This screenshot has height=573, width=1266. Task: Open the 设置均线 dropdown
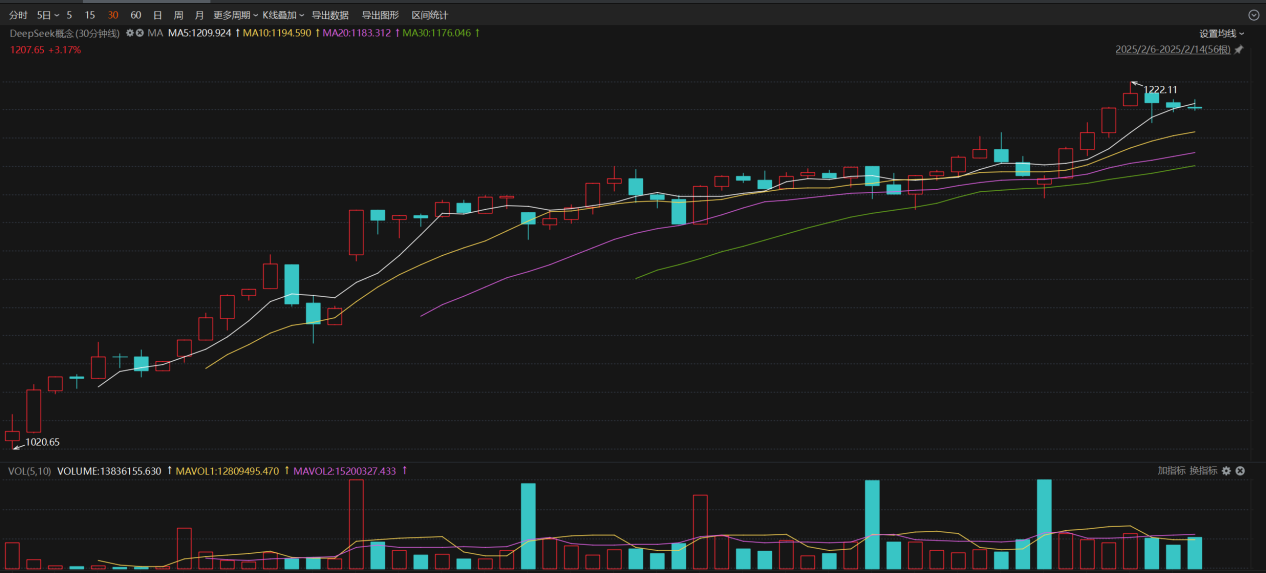click(x=1222, y=33)
